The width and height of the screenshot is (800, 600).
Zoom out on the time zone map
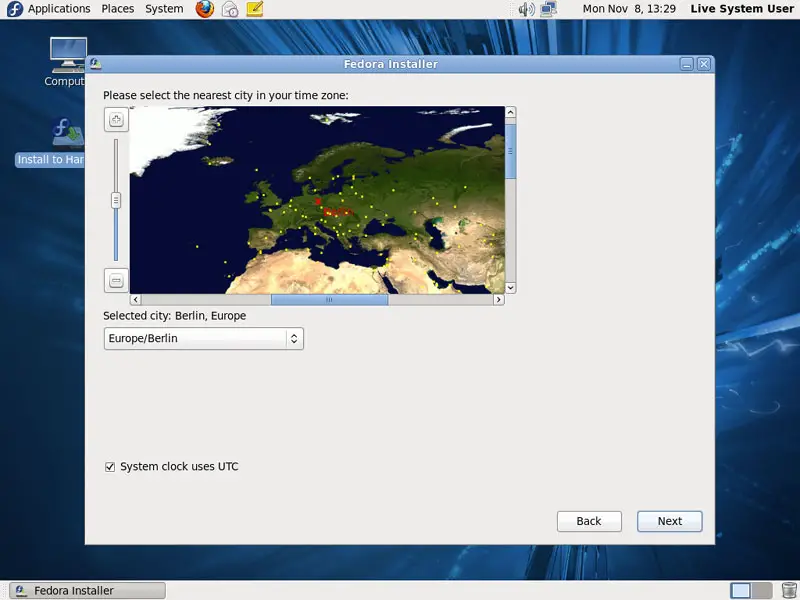[116, 280]
